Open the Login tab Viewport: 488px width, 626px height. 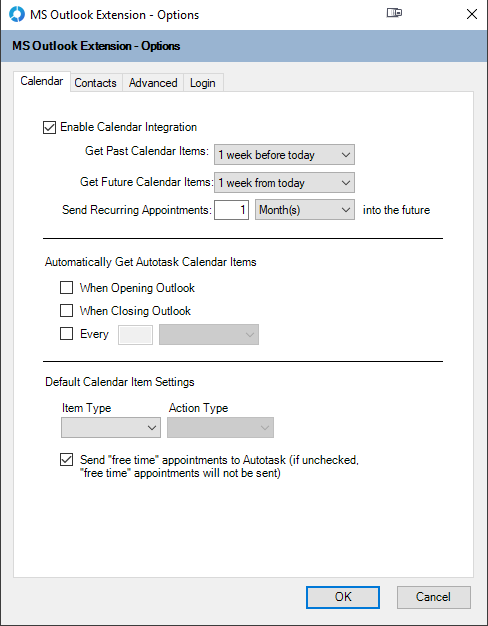tap(203, 83)
